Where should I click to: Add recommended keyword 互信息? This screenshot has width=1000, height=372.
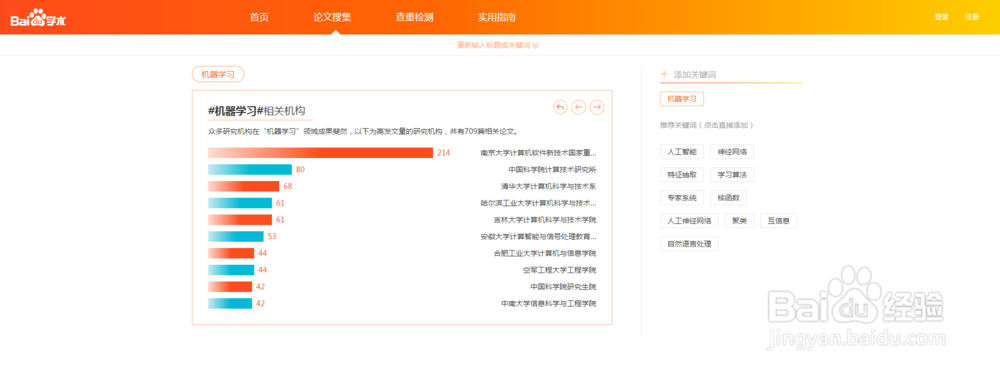click(778, 221)
